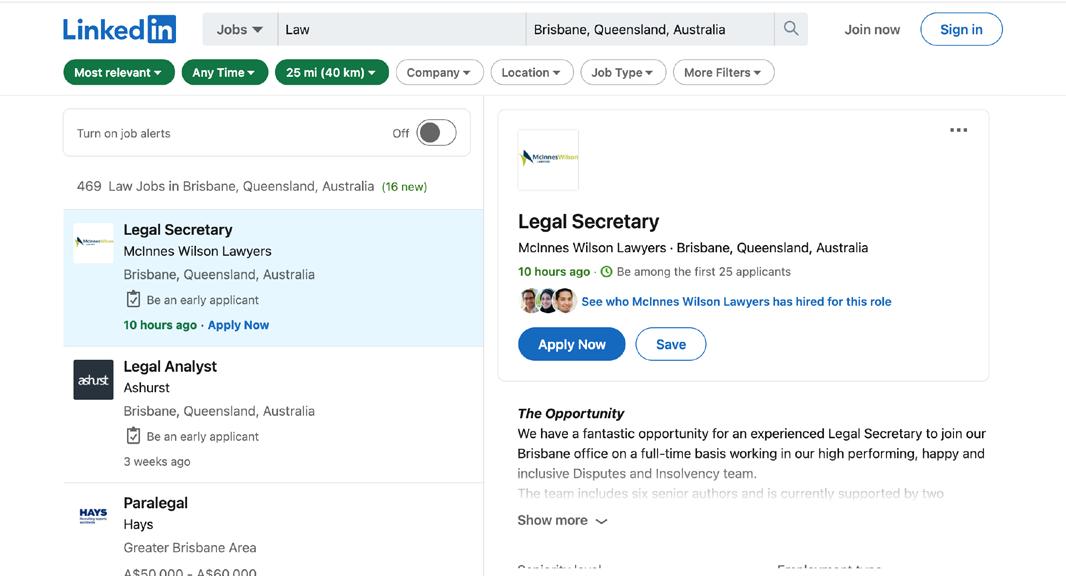Expand the Job Type filter

pyautogui.click(x=622, y=73)
